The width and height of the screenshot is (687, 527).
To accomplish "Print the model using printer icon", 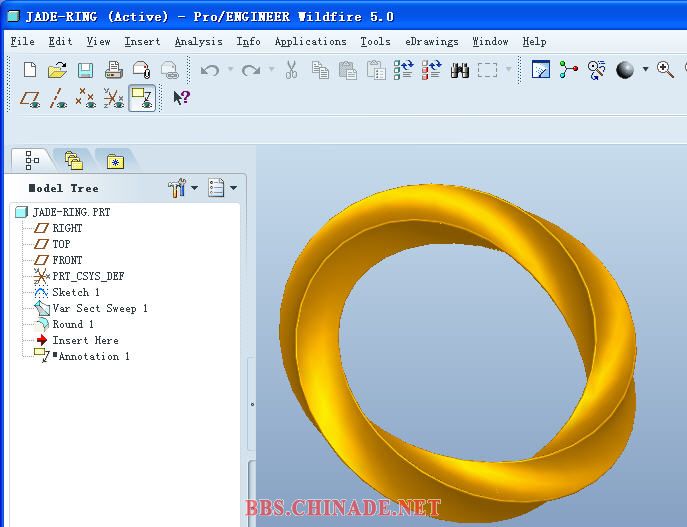I will [114, 70].
